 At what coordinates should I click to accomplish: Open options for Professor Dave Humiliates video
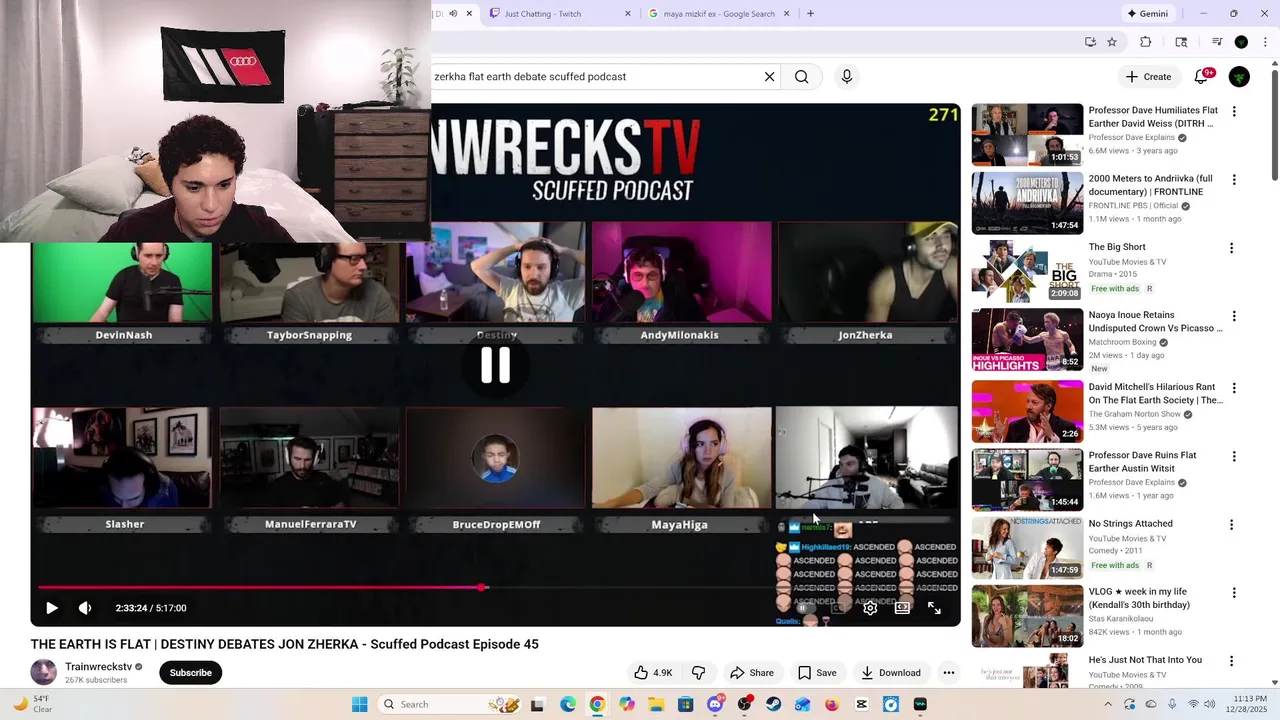pos(1234,112)
